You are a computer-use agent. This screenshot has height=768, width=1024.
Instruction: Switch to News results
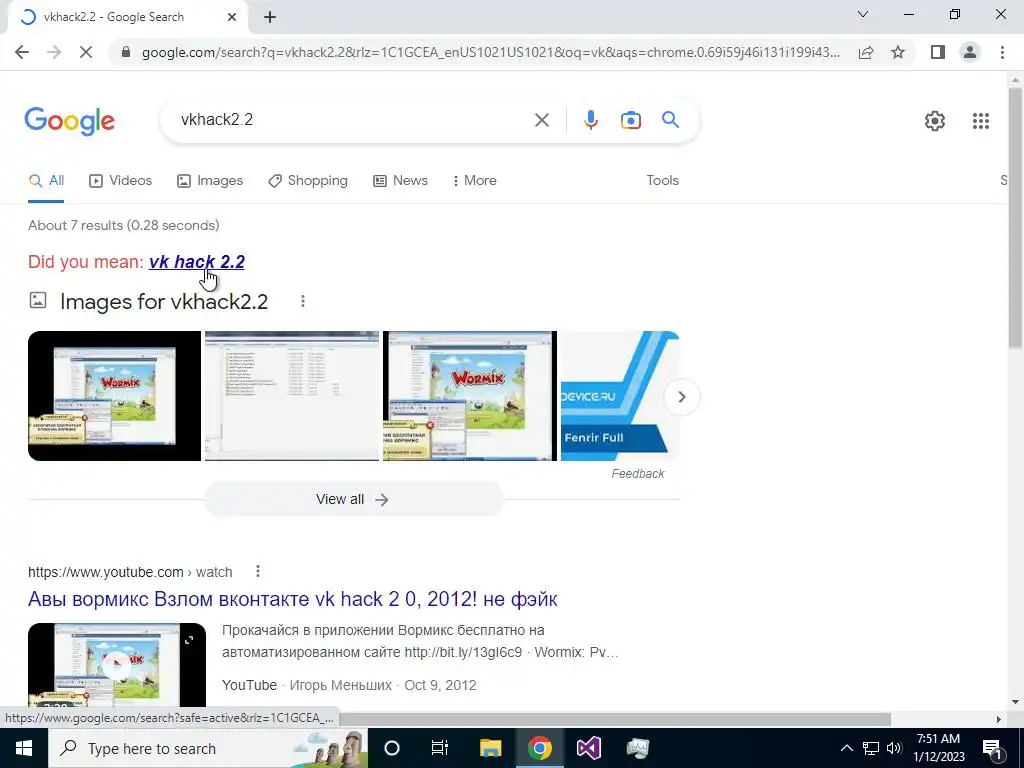coord(400,181)
